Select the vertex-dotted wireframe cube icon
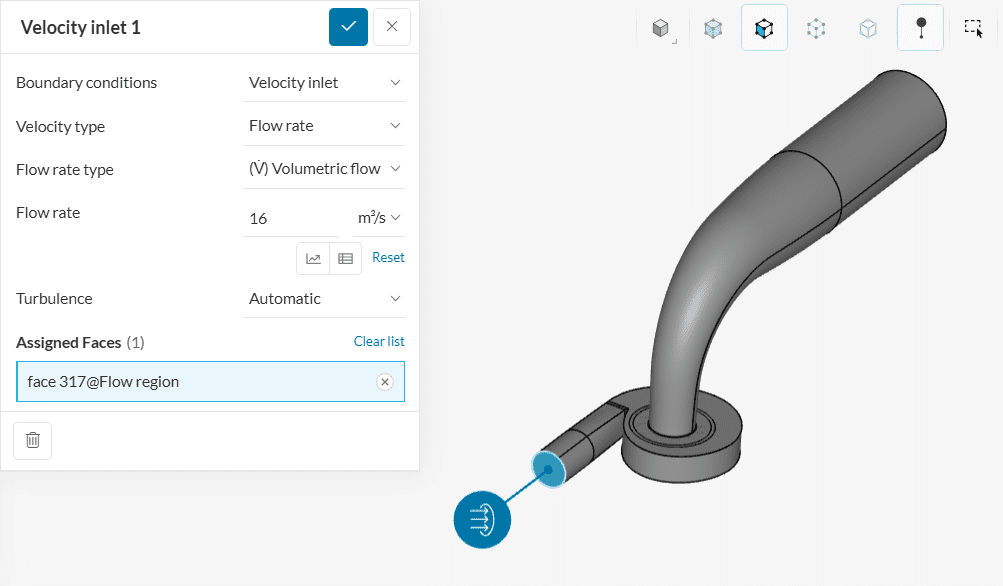Screen dimensions: 1003x586 click(x=816, y=29)
